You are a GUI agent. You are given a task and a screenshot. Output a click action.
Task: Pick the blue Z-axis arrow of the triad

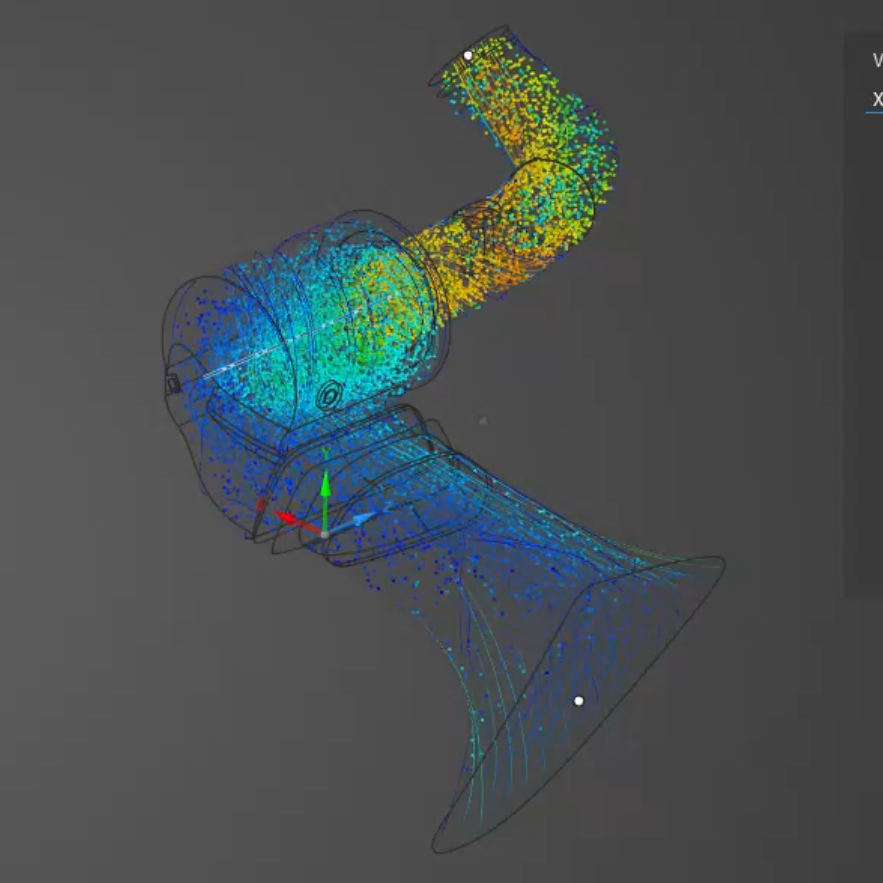359,519
